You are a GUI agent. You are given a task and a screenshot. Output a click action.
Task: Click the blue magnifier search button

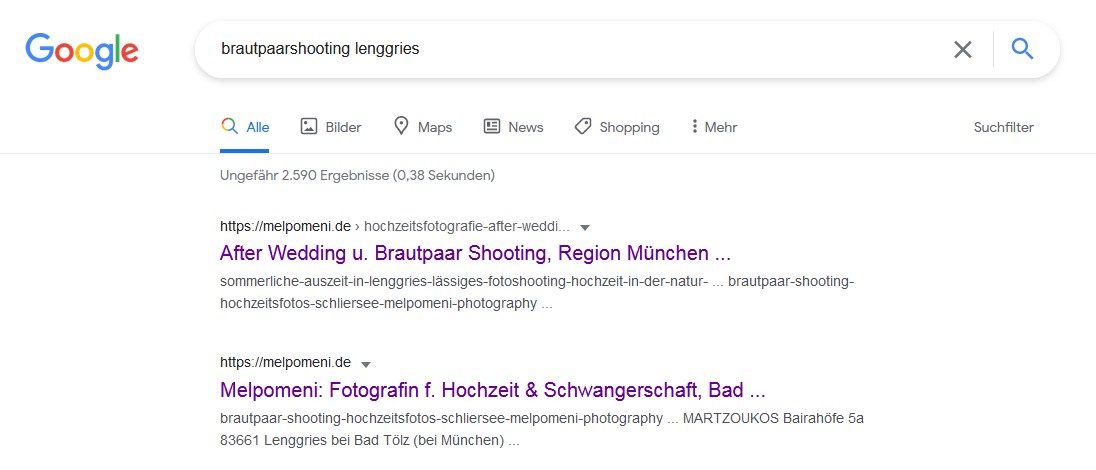coord(1022,49)
